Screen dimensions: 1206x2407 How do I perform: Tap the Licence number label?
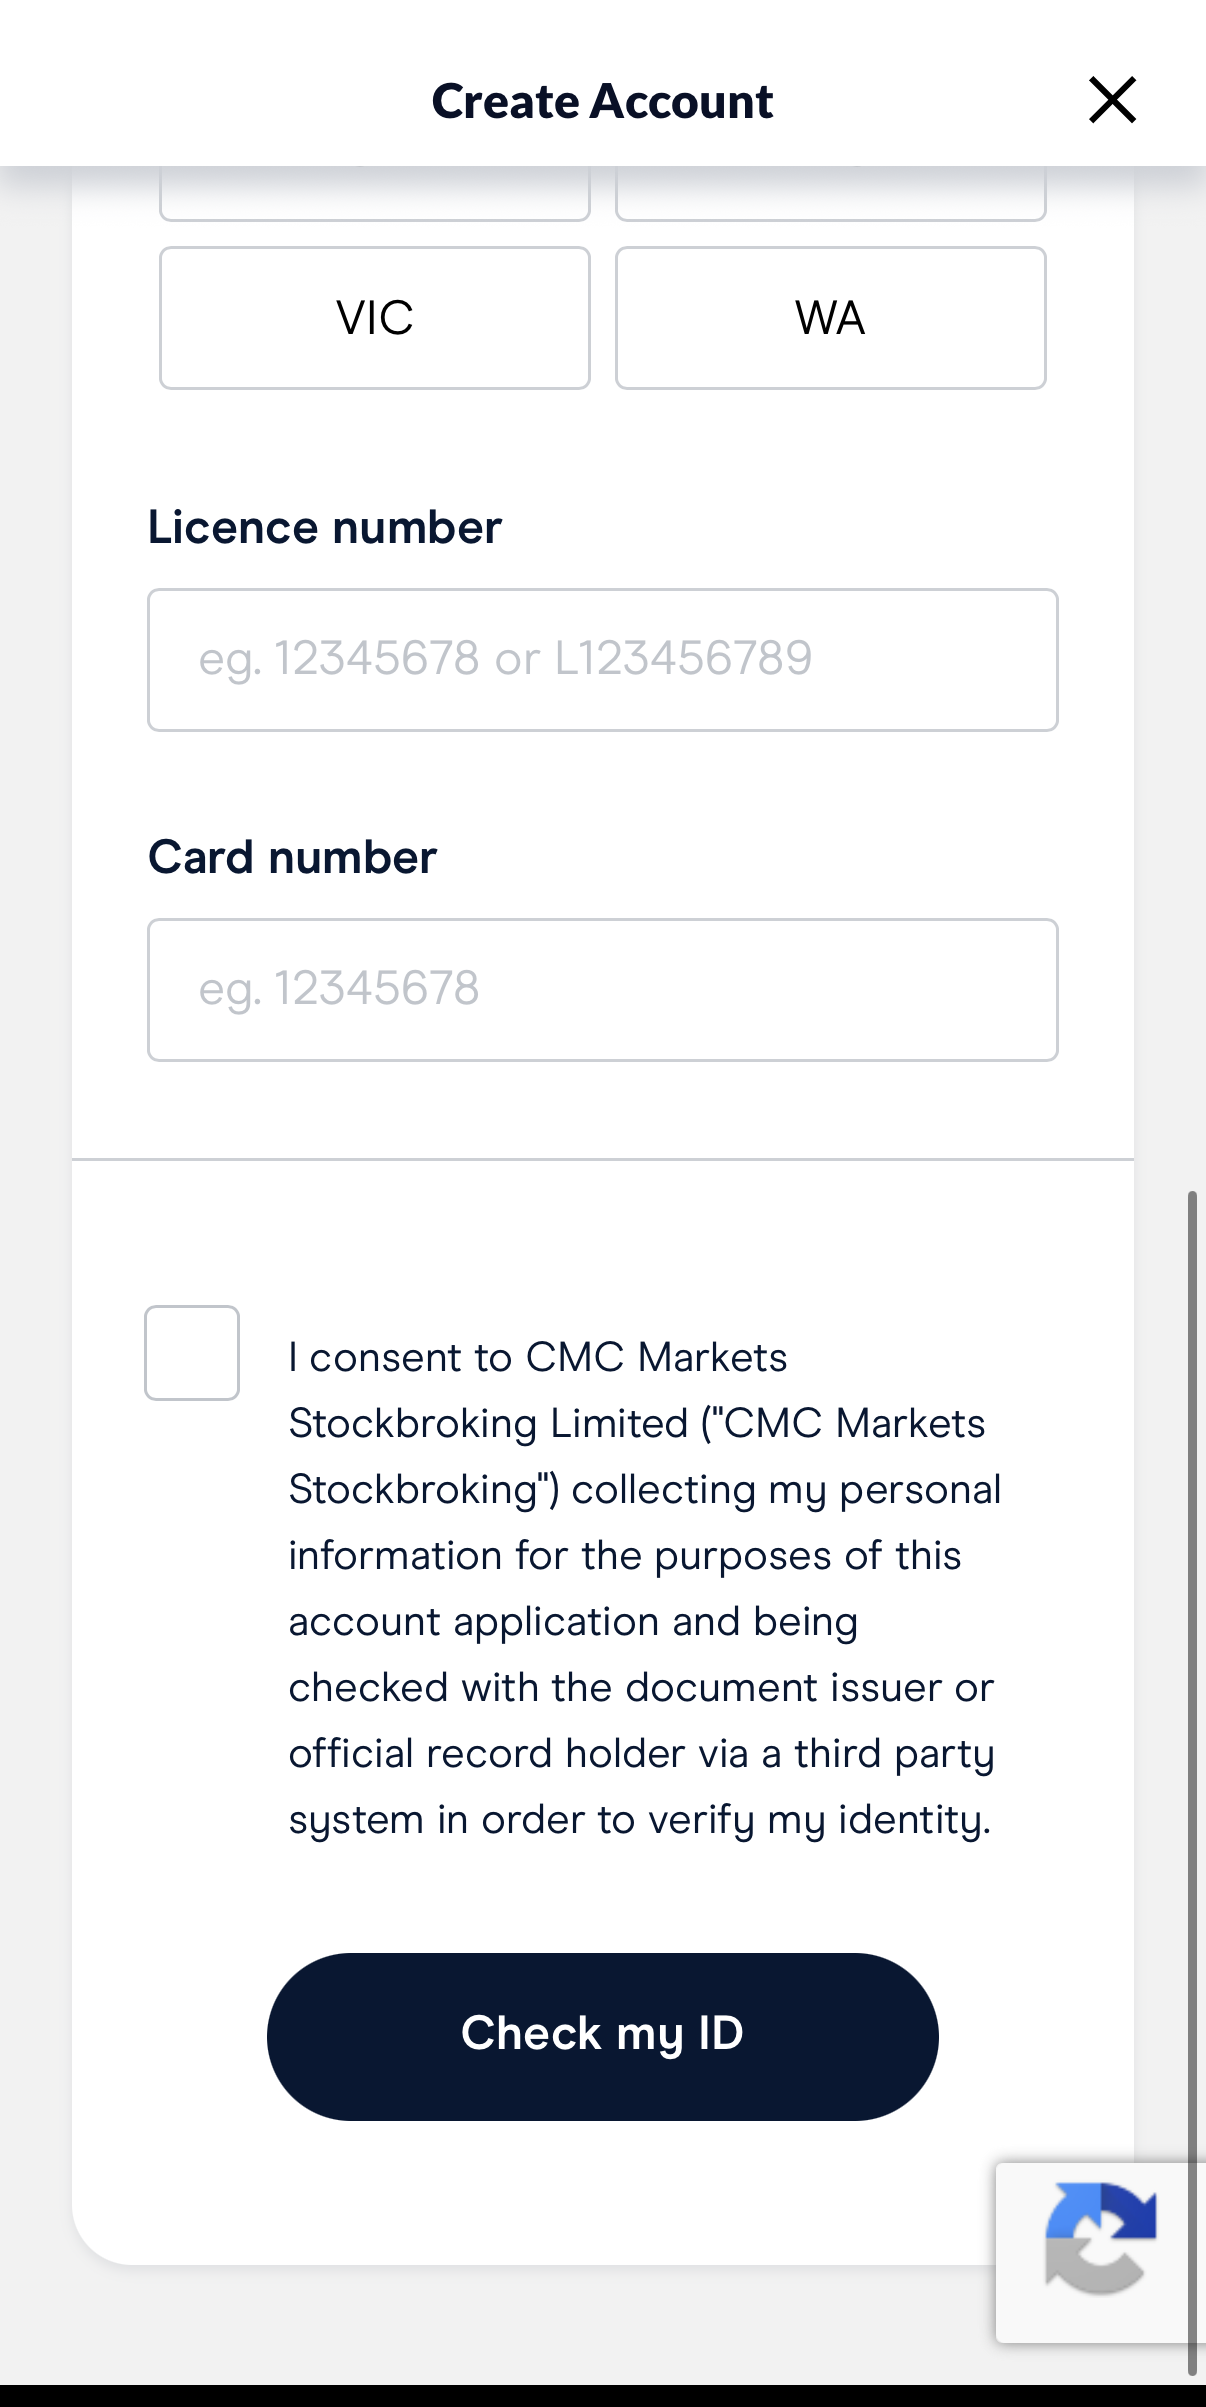pos(325,527)
